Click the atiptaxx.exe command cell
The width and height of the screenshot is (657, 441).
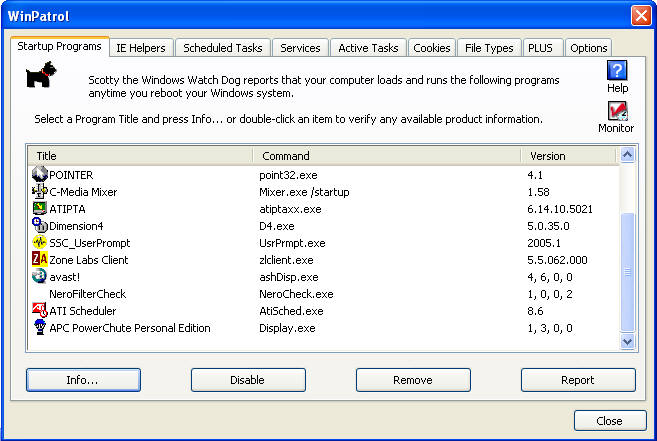click(290, 209)
